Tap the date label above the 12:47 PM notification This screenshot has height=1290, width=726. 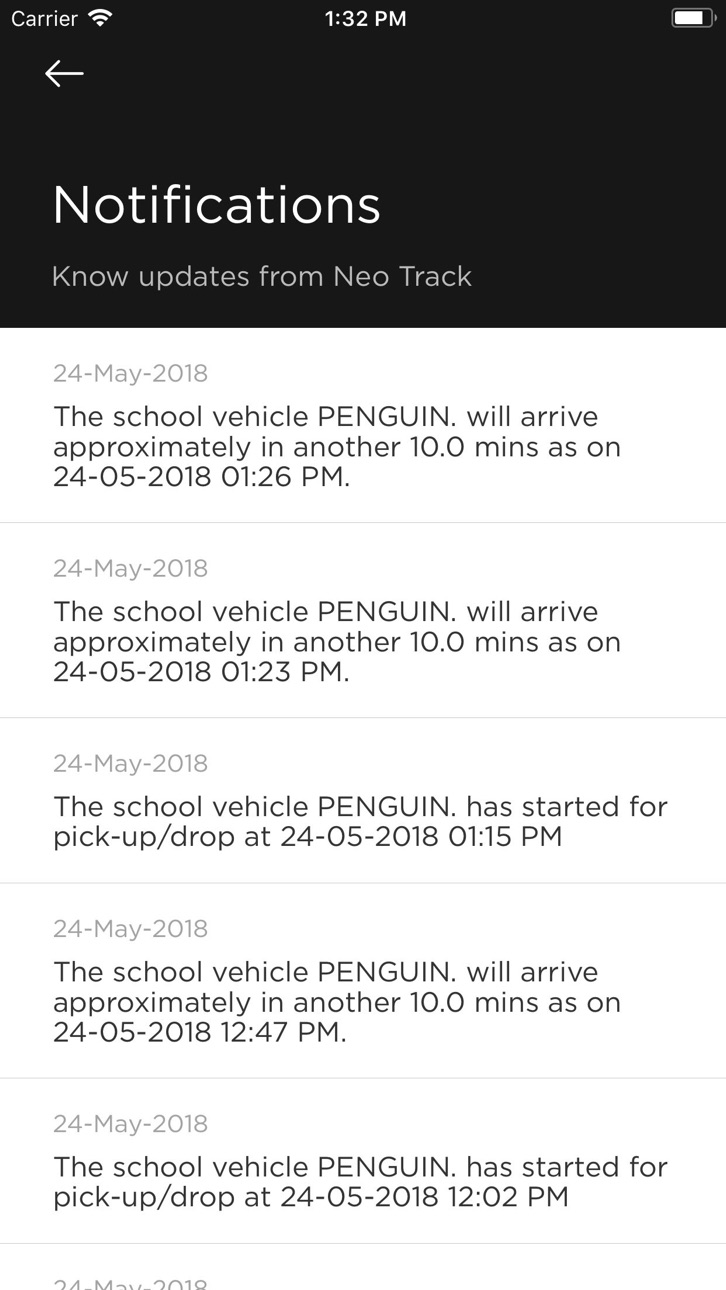[131, 928]
